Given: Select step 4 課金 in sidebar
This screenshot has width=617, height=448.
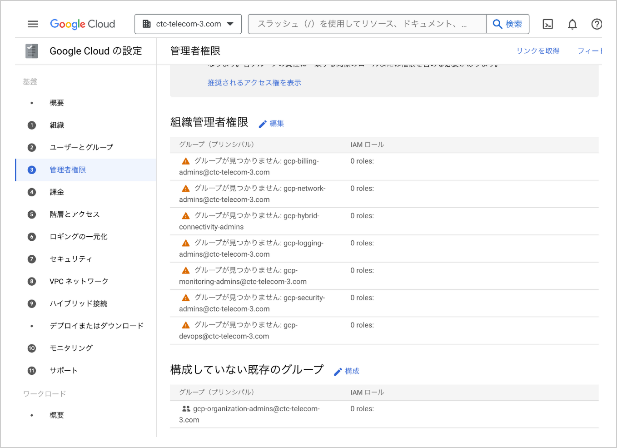Looking at the screenshot, I should [x=57, y=192].
